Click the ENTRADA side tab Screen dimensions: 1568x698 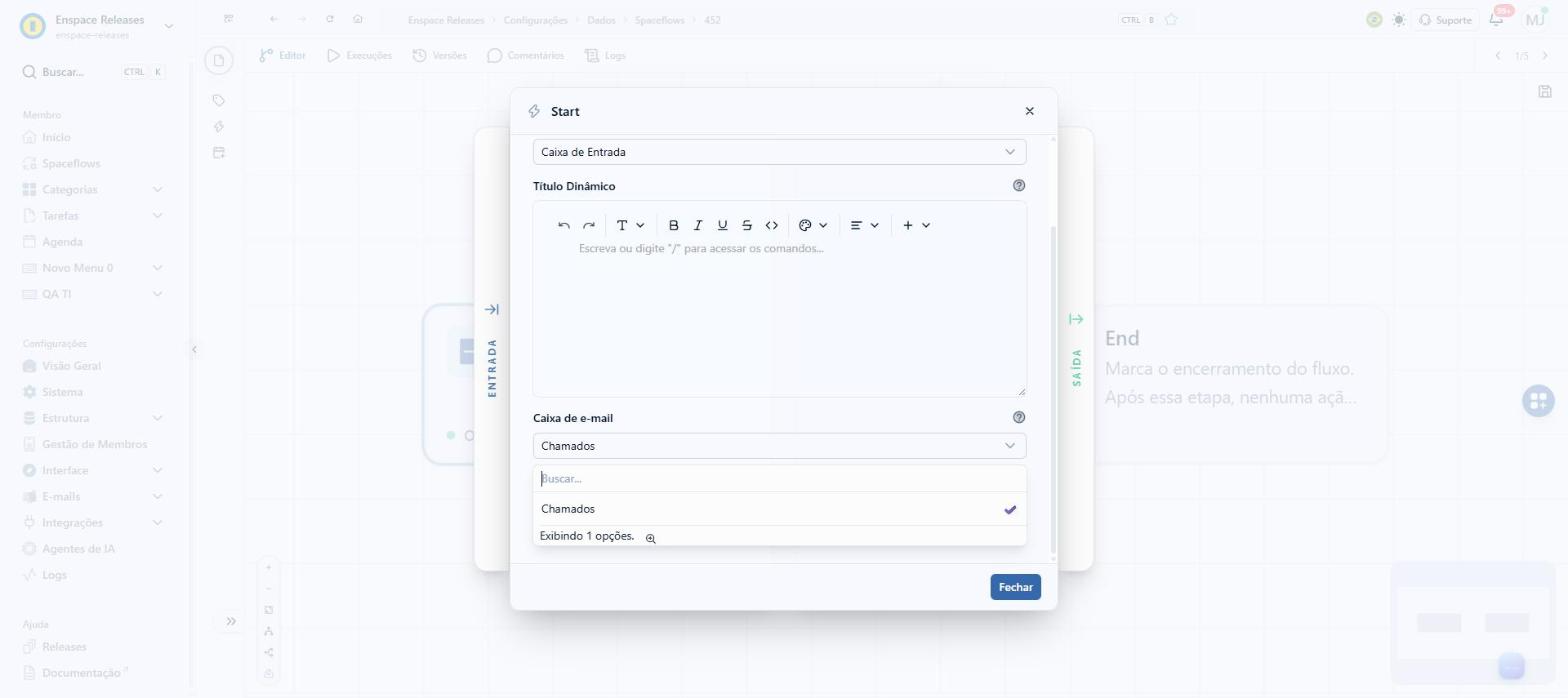pyautogui.click(x=491, y=352)
